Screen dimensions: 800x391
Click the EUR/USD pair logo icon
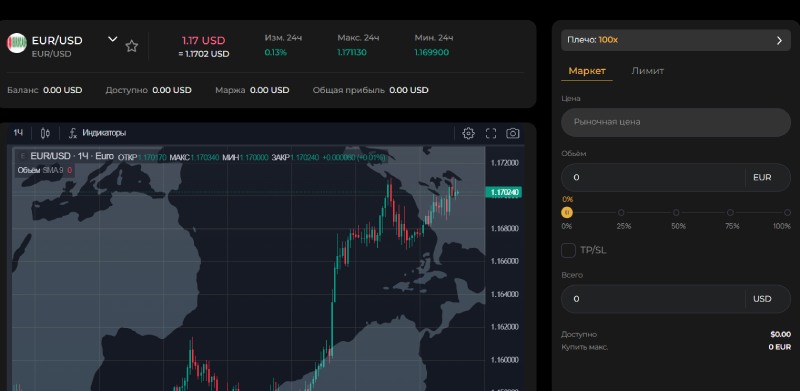tap(16, 43)
